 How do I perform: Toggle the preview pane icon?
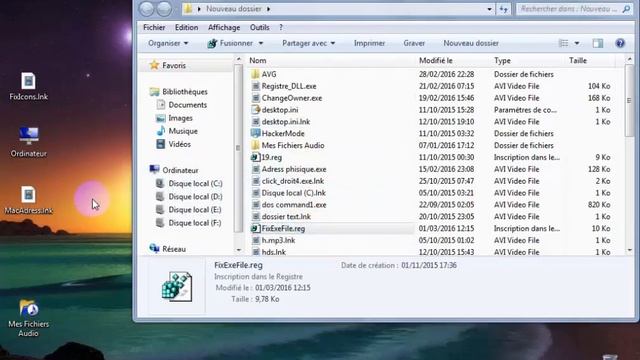pyautogui.click(x=598, y=43)
